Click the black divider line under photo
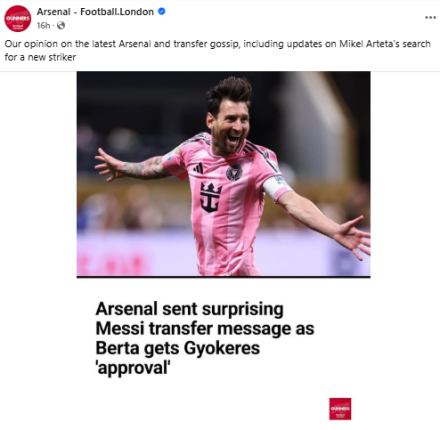This screenshot has width=440, height=430. [x=223, y=277]
